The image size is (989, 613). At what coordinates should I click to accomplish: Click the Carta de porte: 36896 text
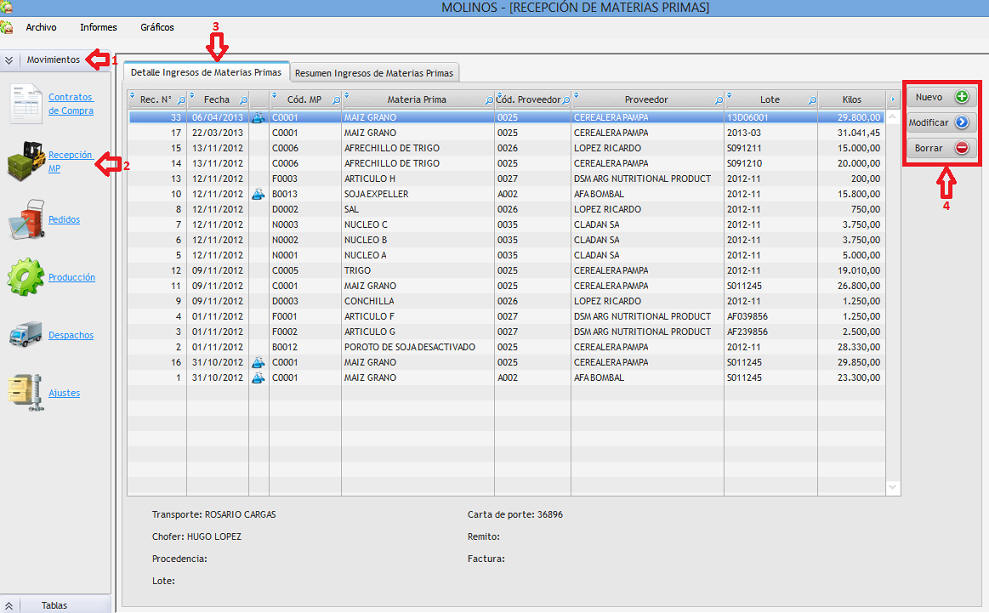[515, 515]
